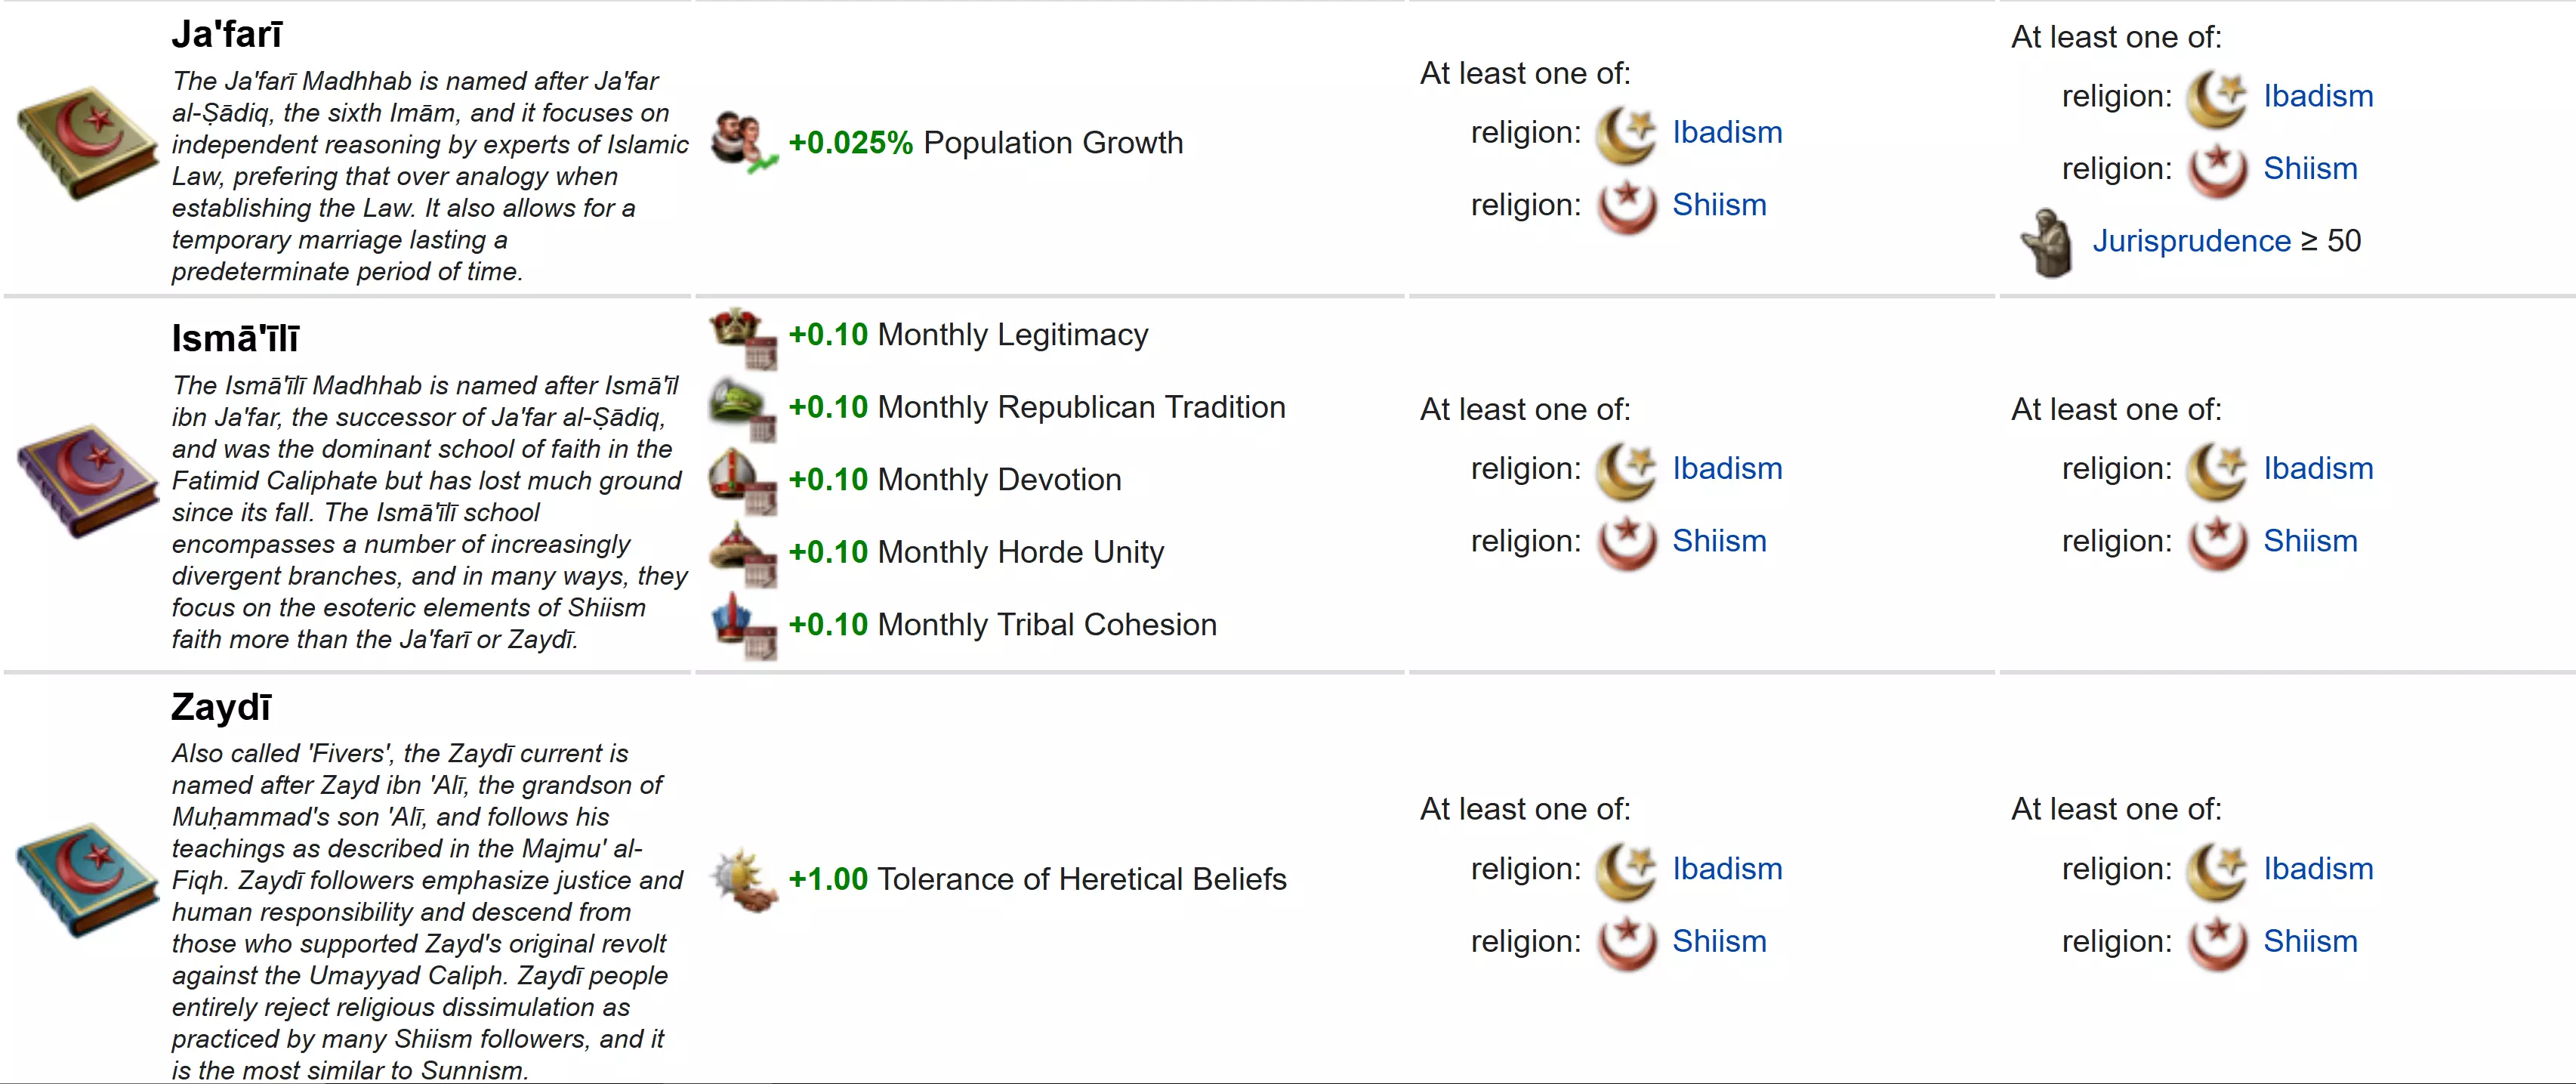Click the purple Ismā'īlī school book icon
The image size is (2576, 1084).
click(87, 480)
